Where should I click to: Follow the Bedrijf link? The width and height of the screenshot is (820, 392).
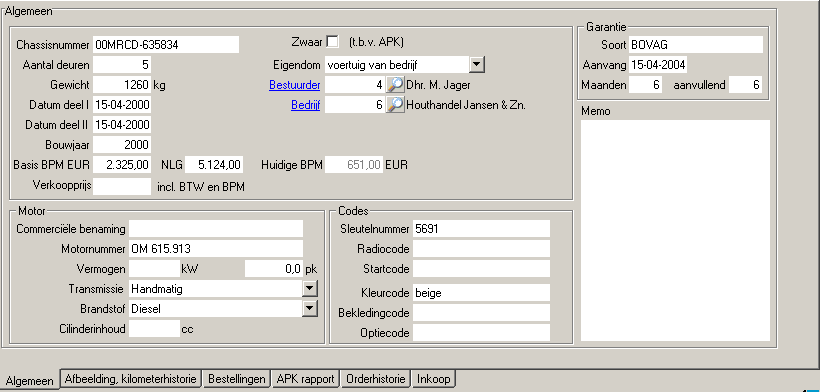point(305,105)
